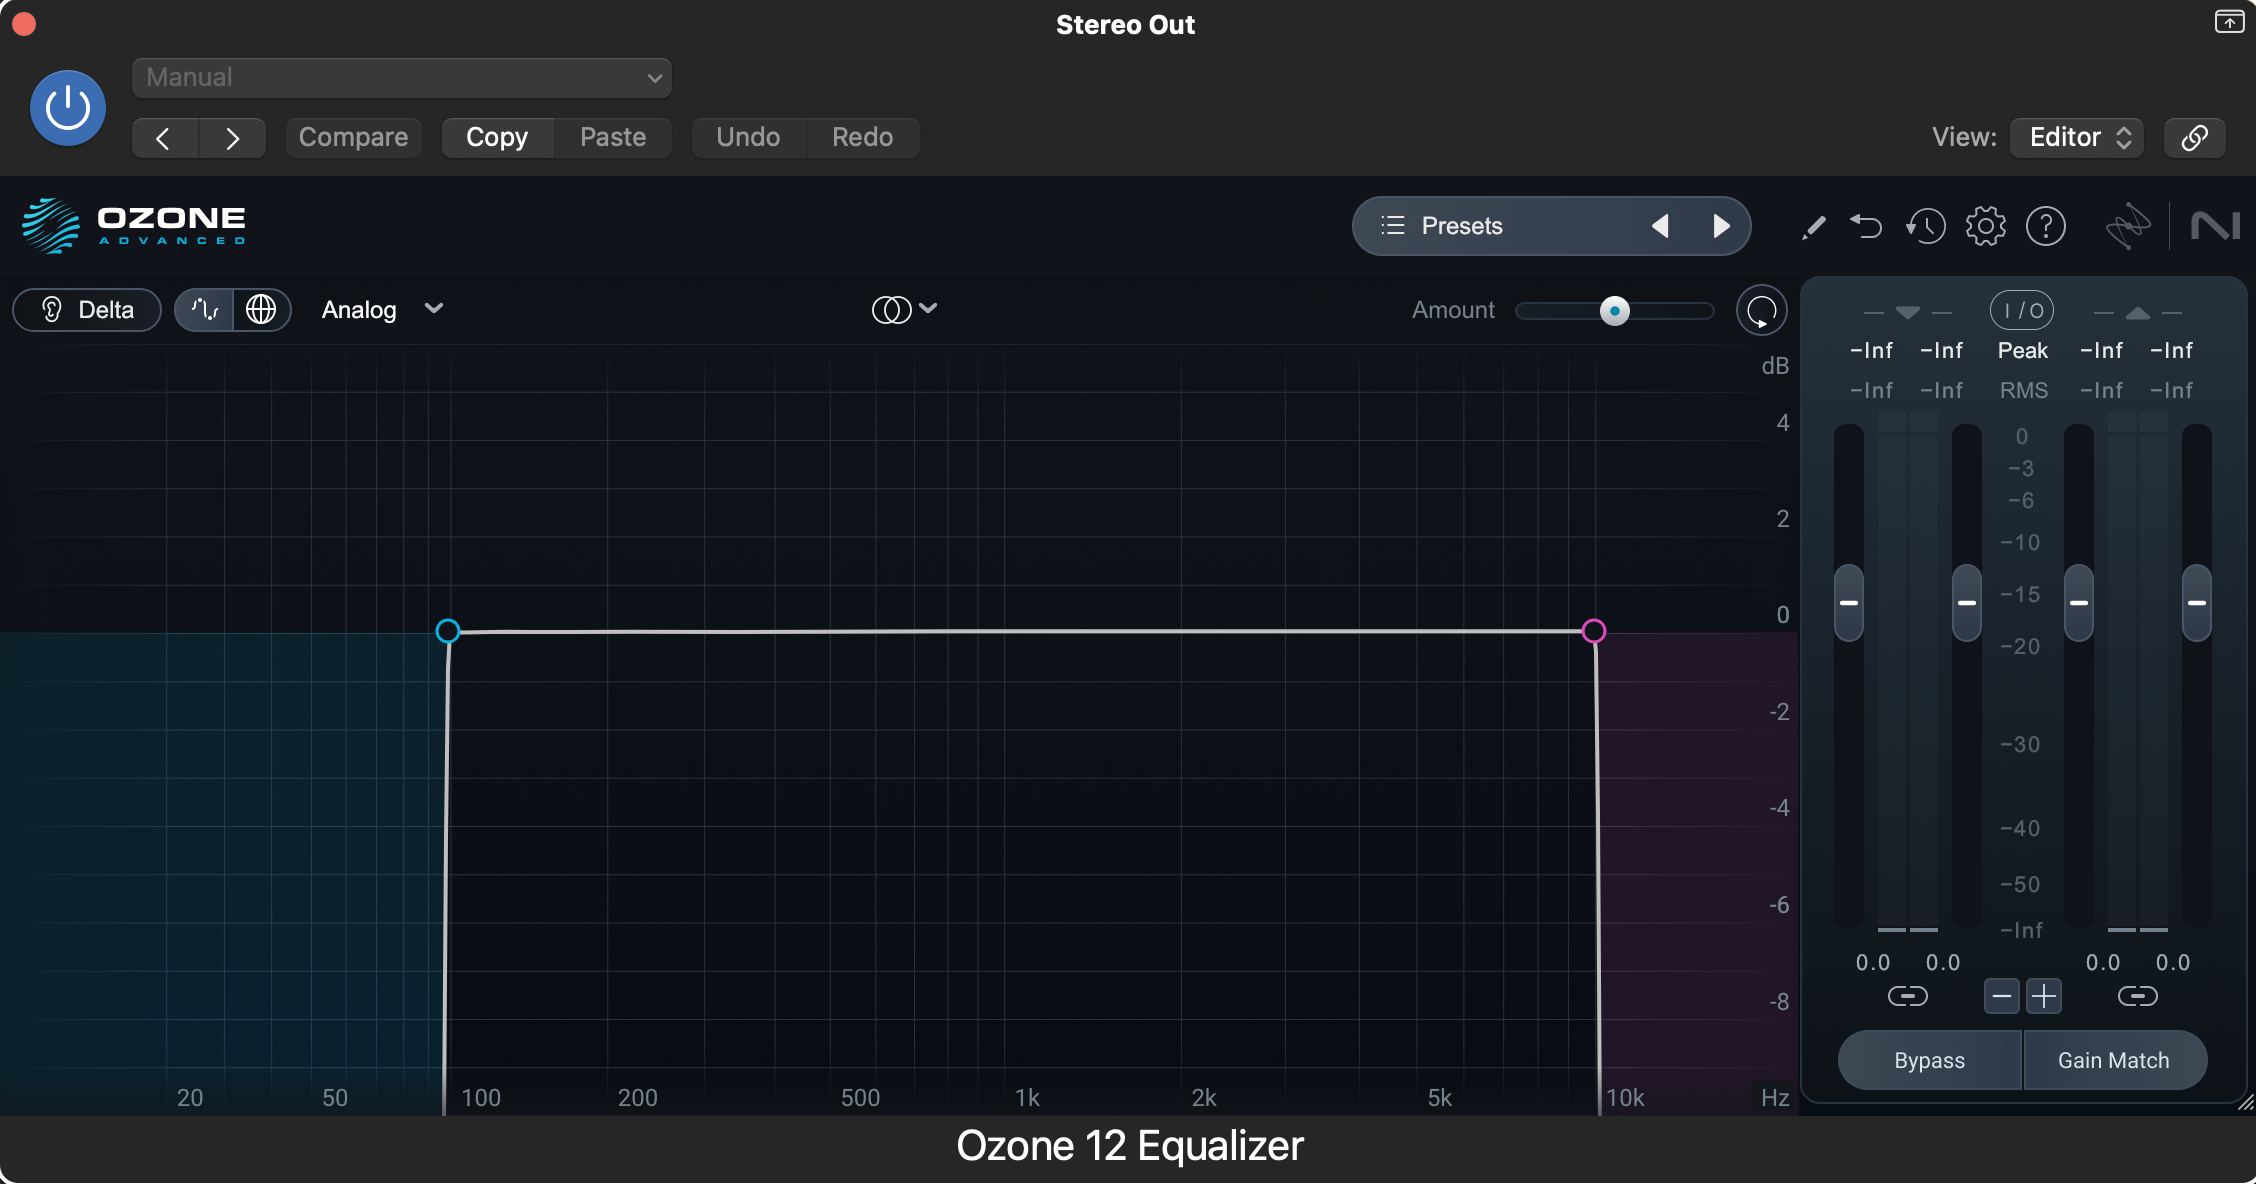
Task: Click the iZotope swirl logo icon
Action: coord(2127,226)
